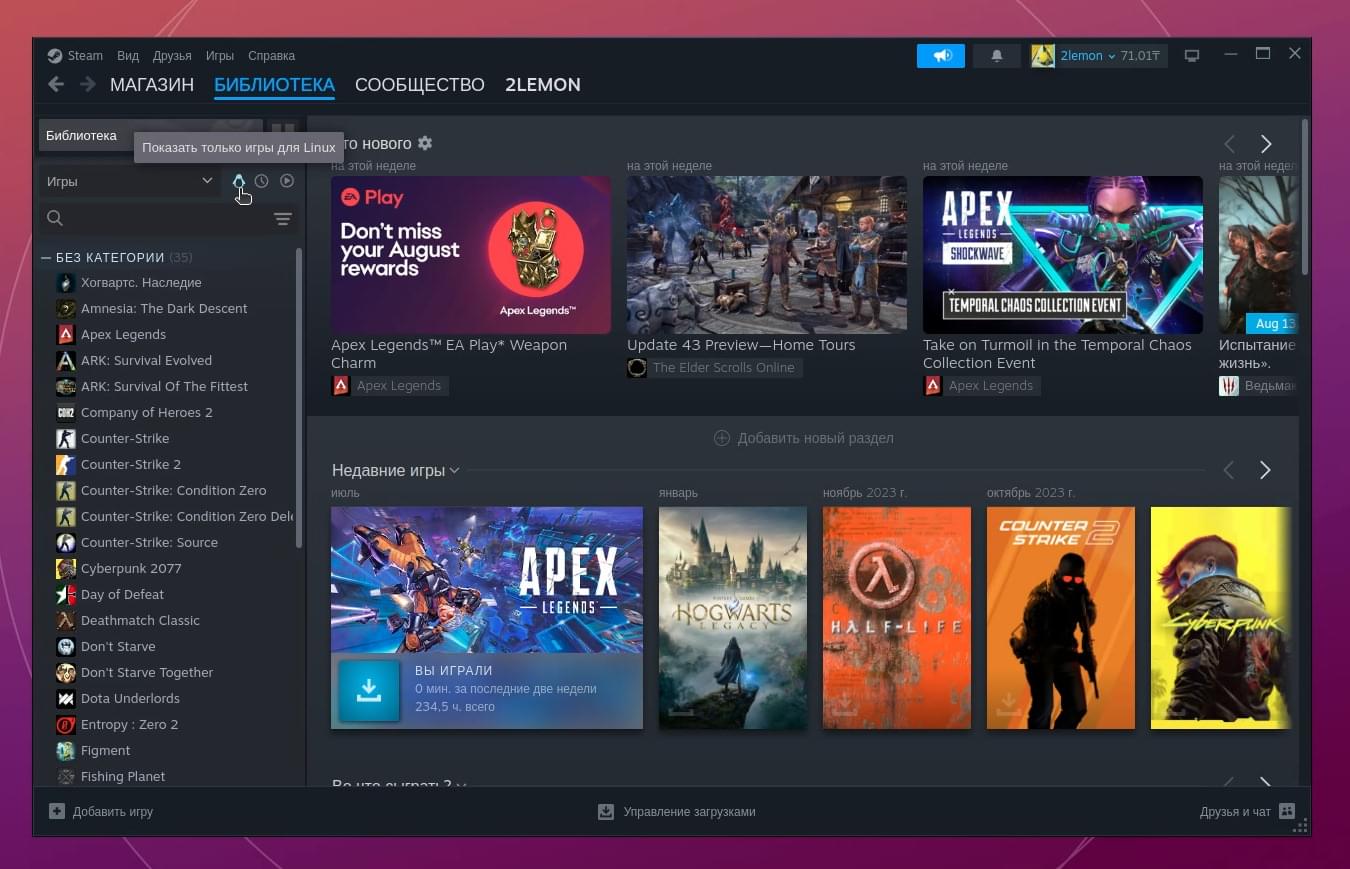Open The Elder Scrolls Online tag

tap(714, 368)
